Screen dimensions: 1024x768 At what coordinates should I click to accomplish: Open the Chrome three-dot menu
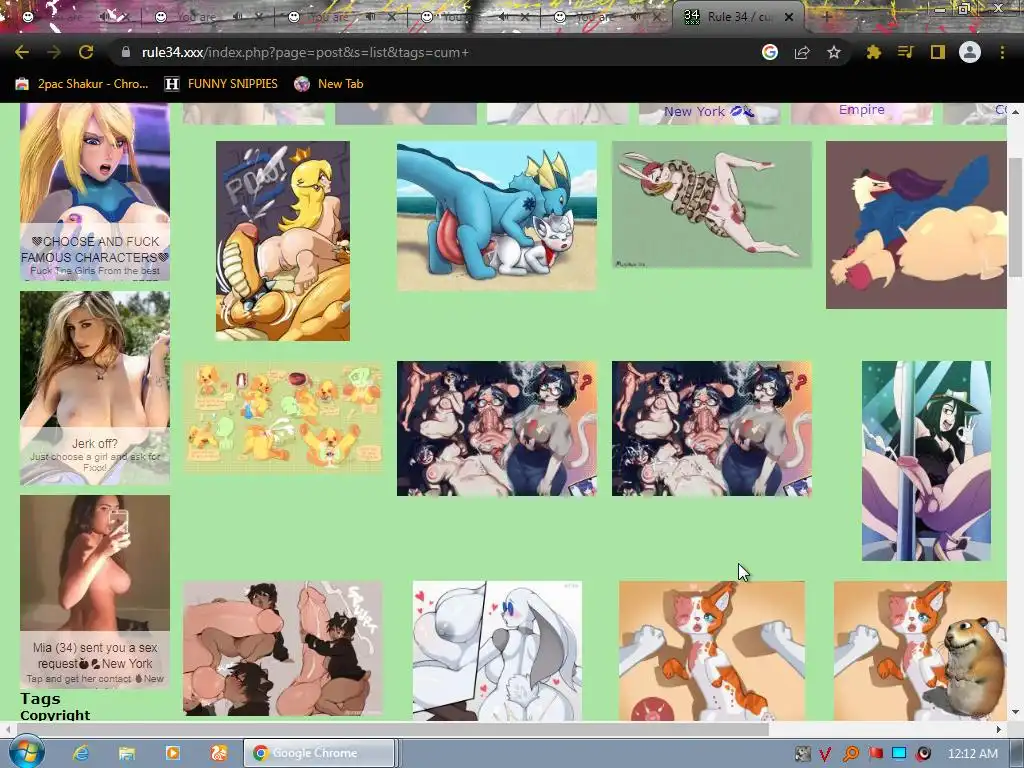pyautogui.click(x=1002, y=52)
